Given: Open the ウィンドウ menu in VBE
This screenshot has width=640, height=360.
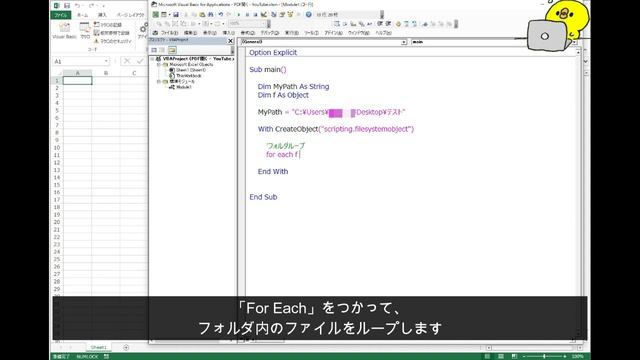Looking at the screenshot, I should pyautogui.click(x=358, y=33).
